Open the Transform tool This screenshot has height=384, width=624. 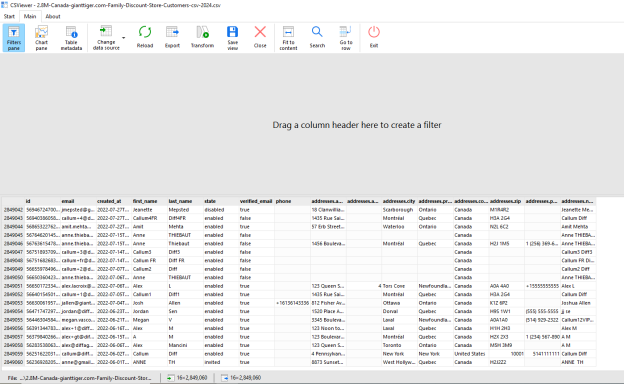[202, 38]
